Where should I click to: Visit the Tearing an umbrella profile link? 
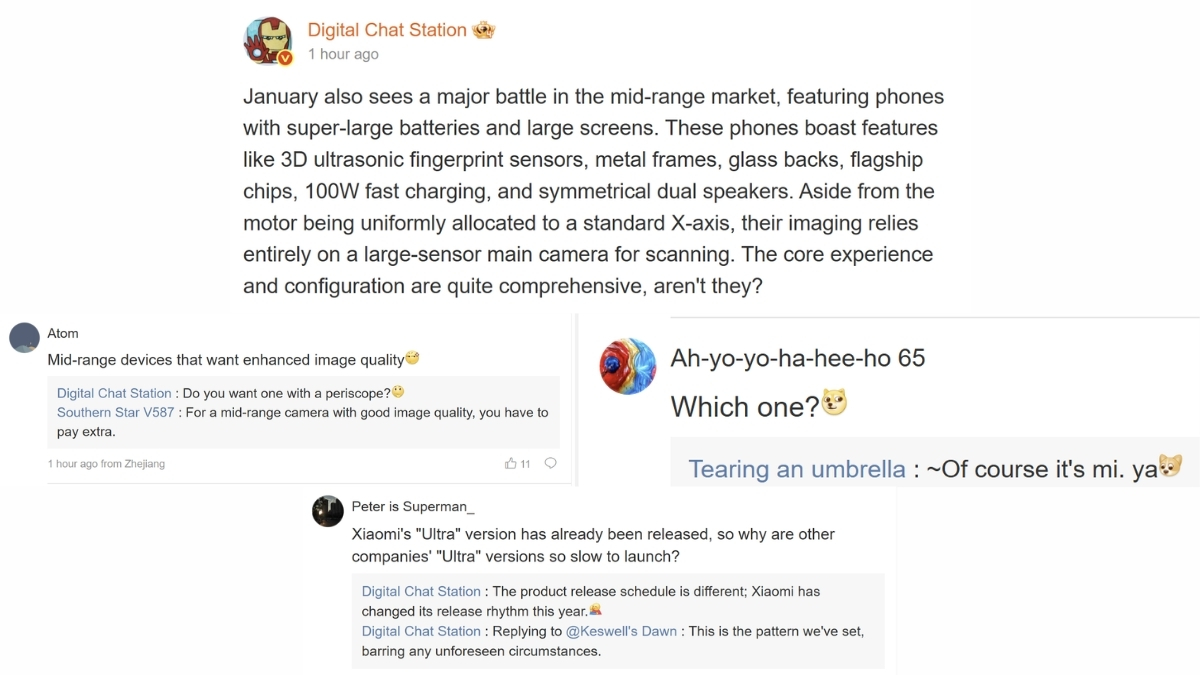(x=796, y=469)
